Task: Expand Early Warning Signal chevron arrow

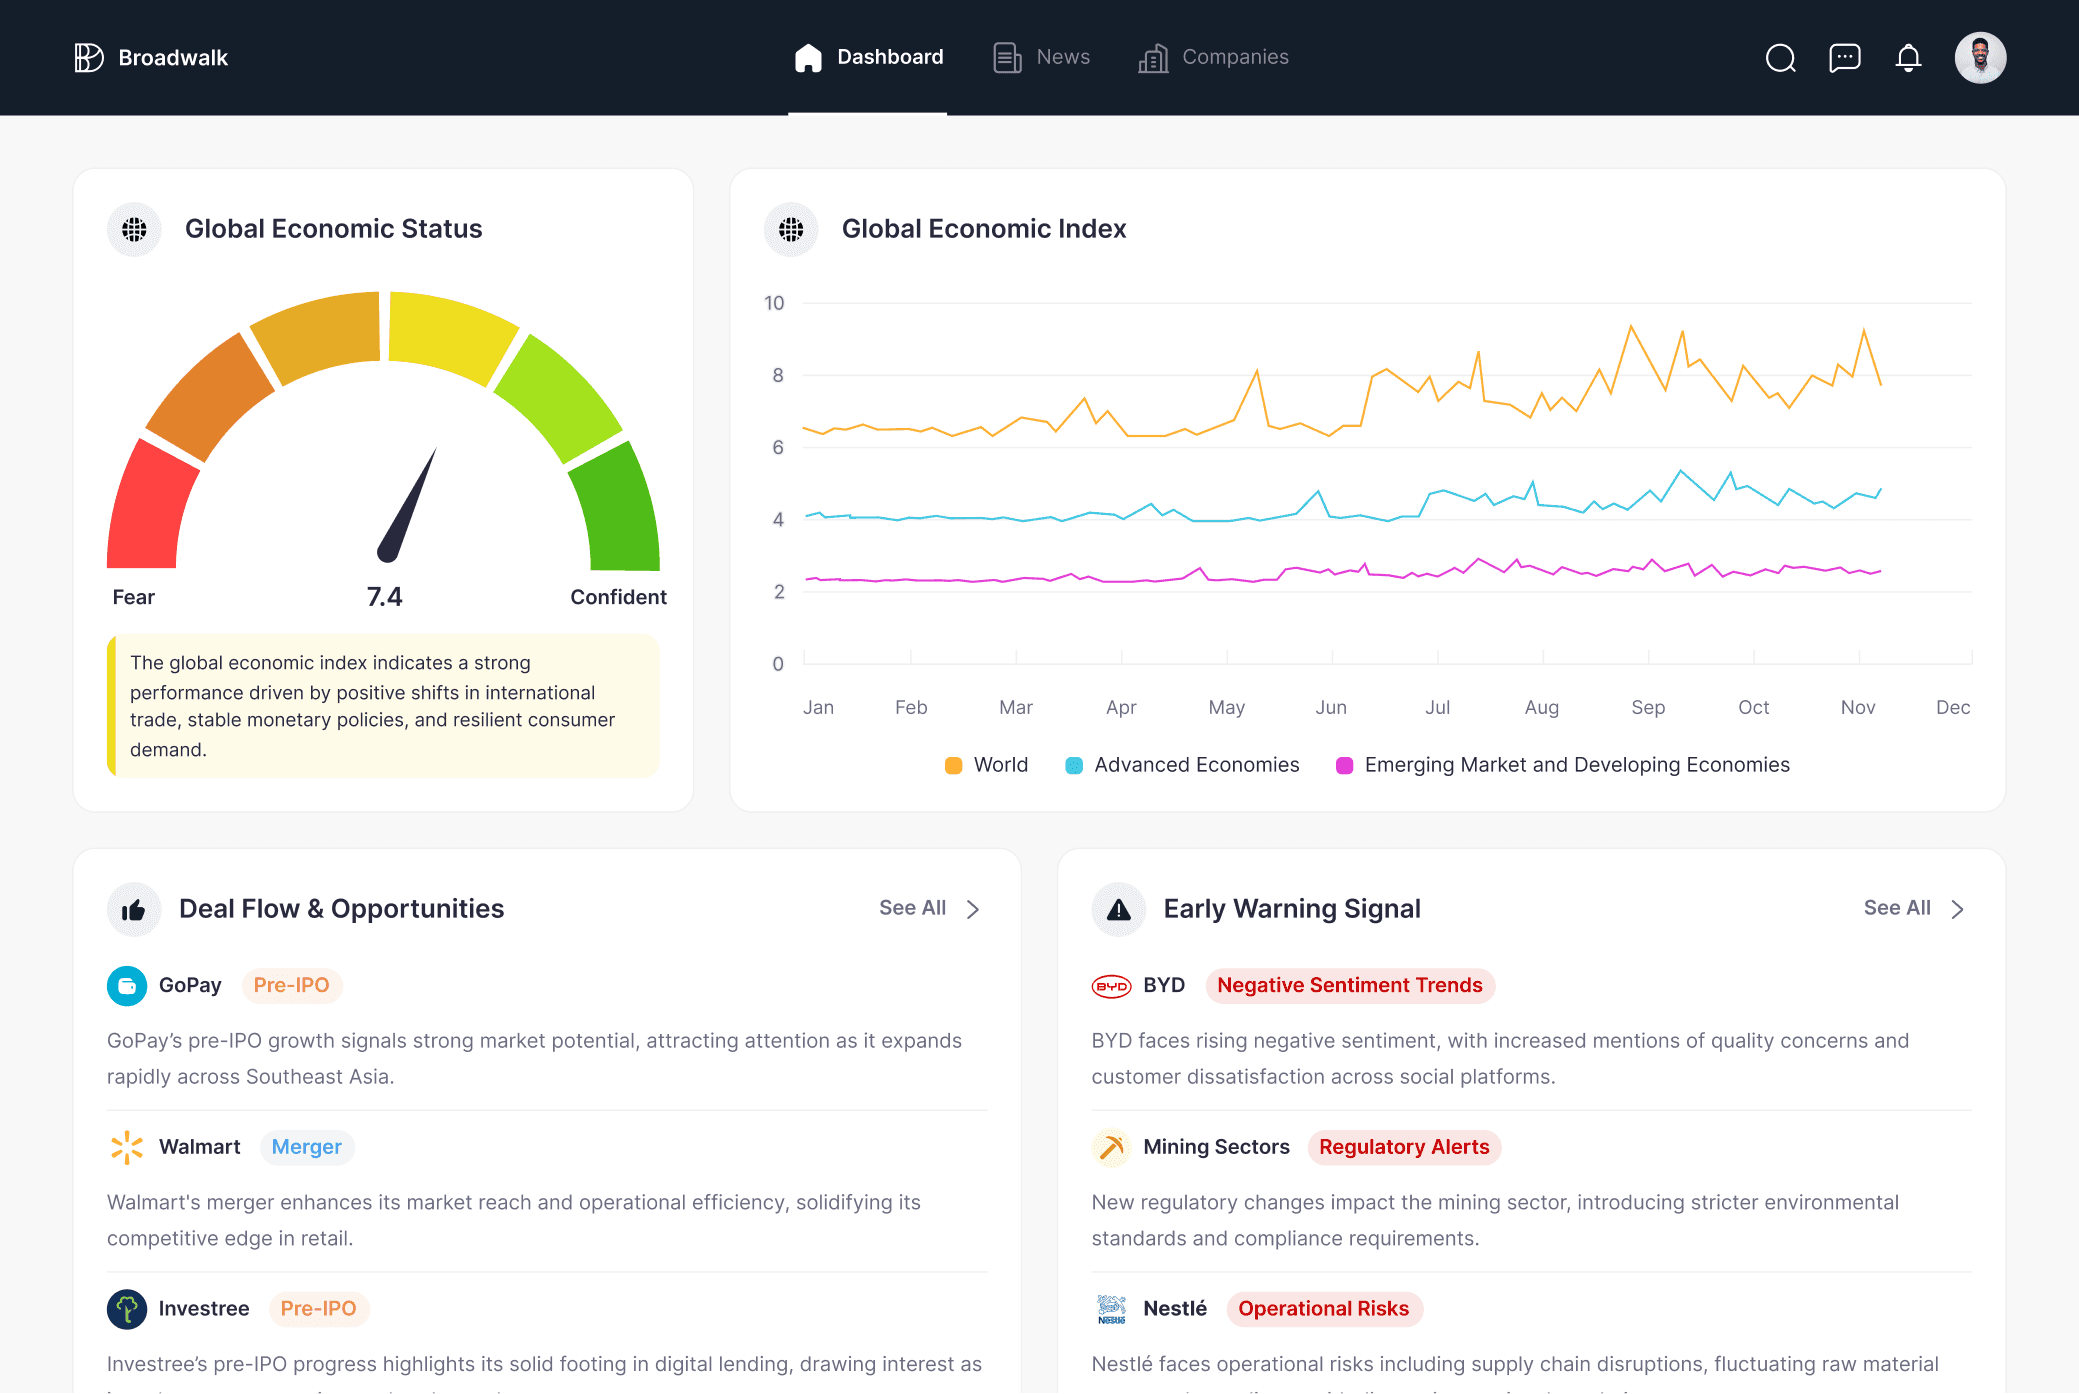Action: [1958, 909]
